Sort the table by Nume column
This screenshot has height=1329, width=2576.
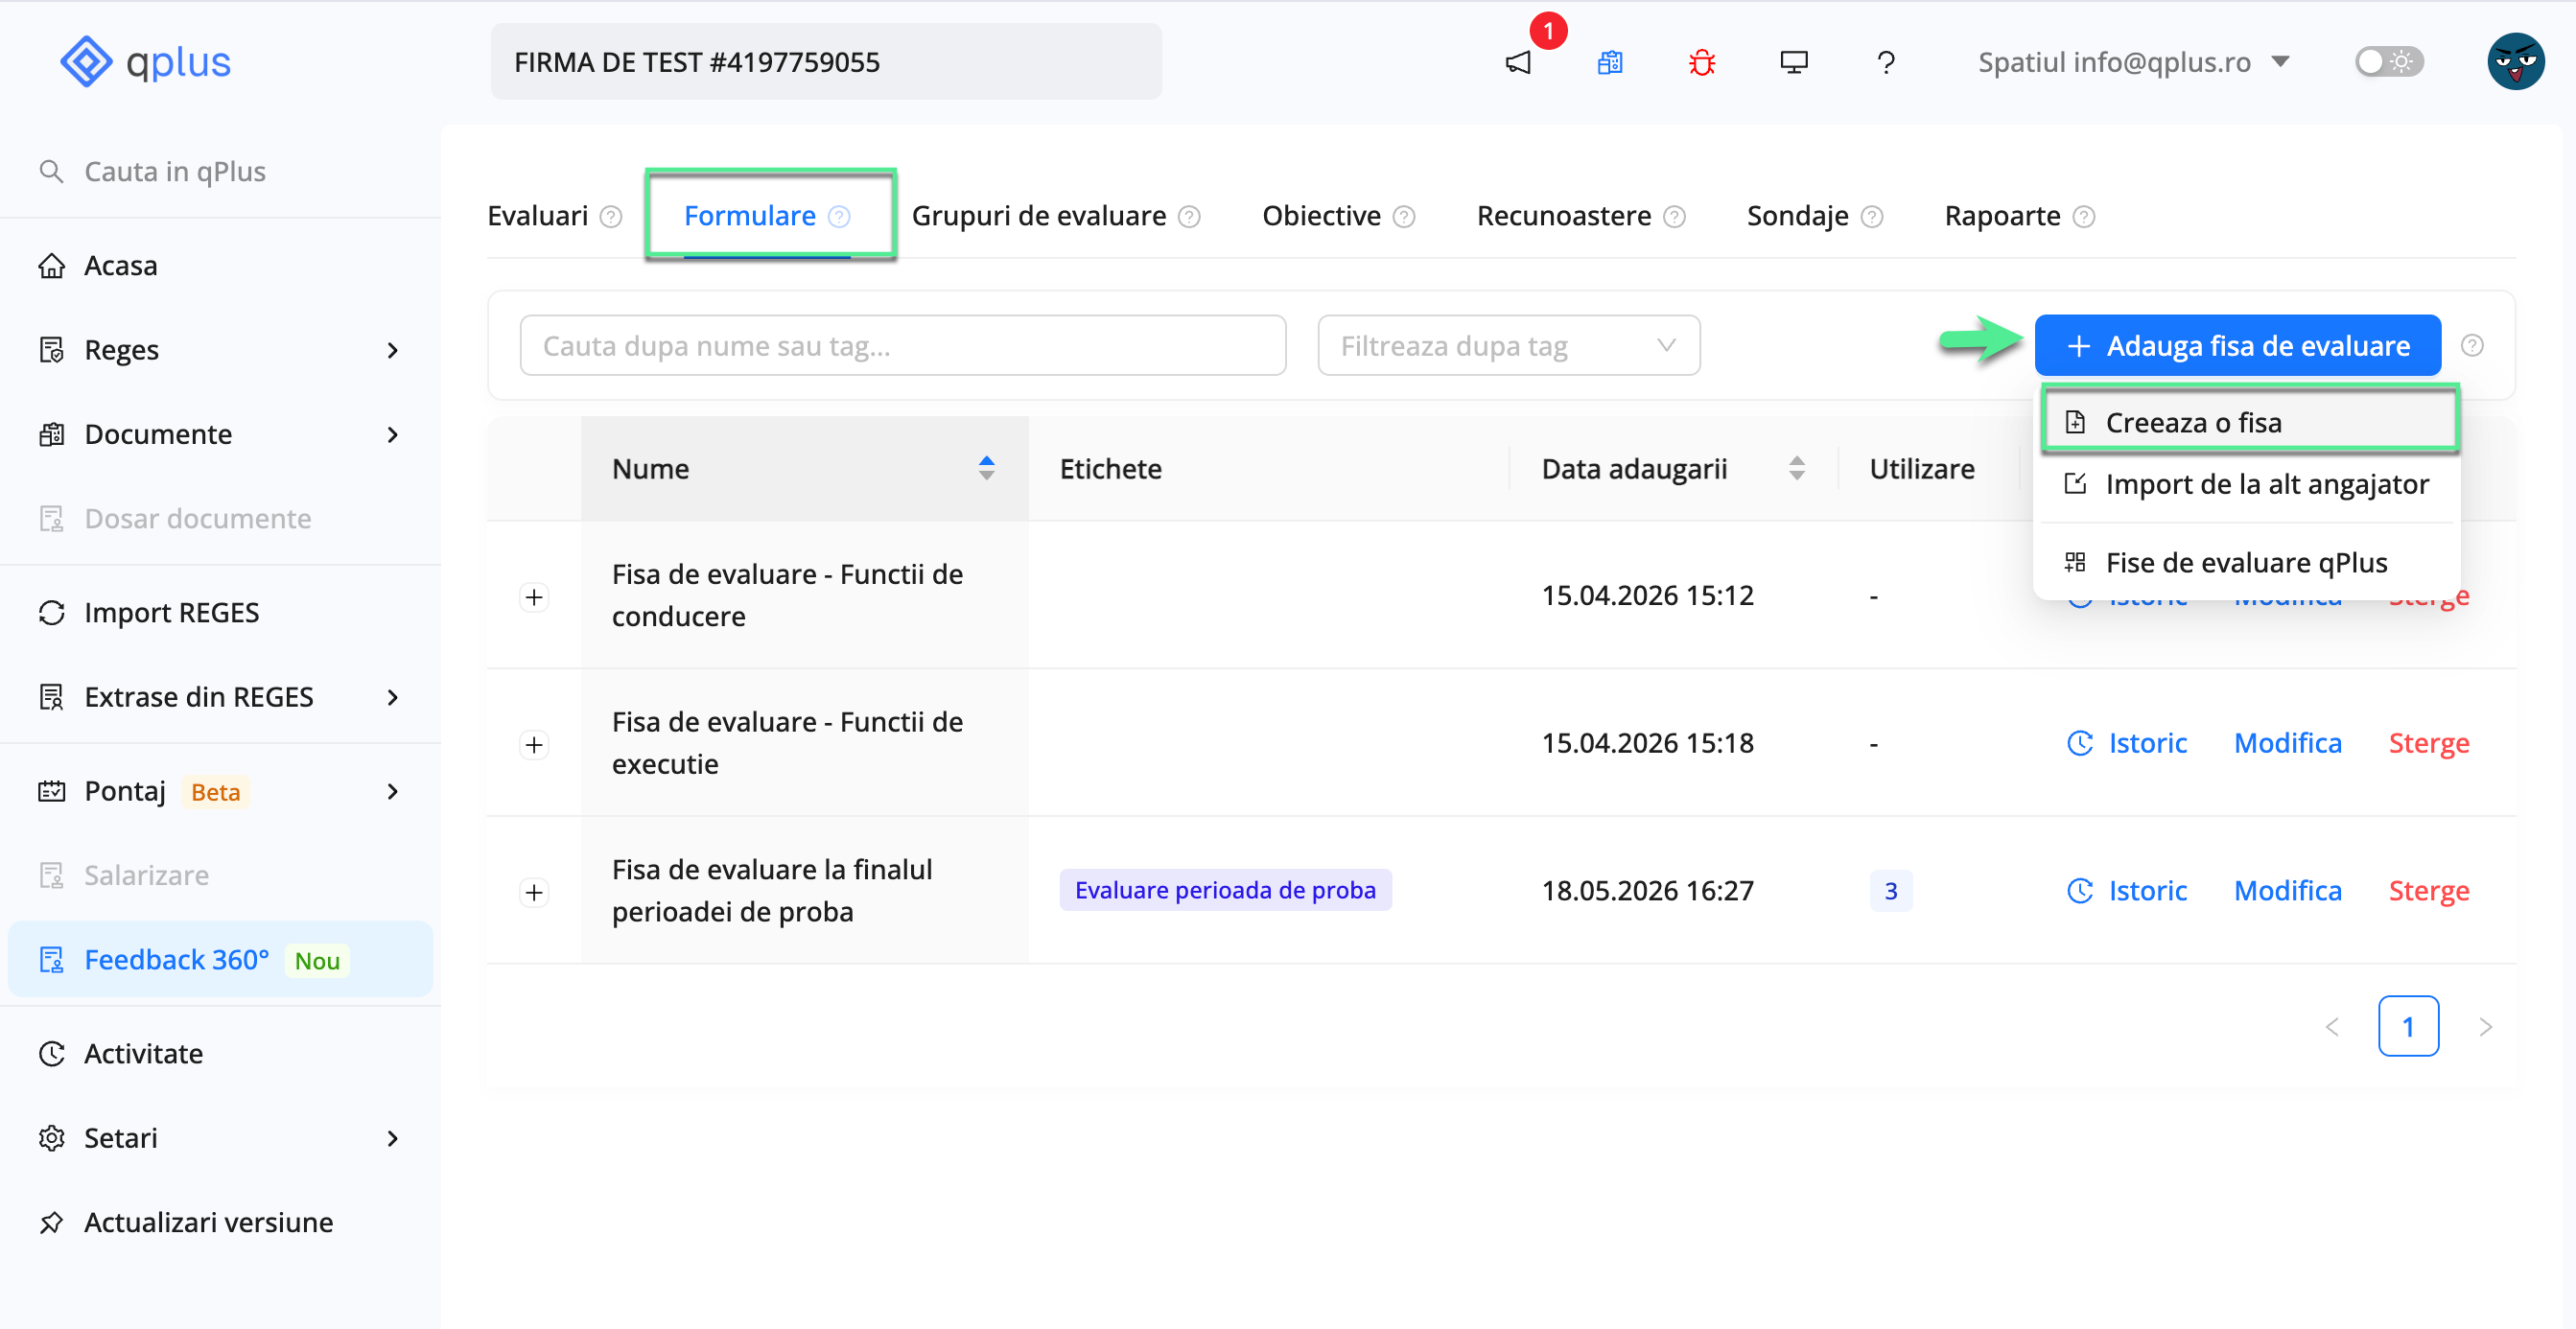(x=805, y=469)
